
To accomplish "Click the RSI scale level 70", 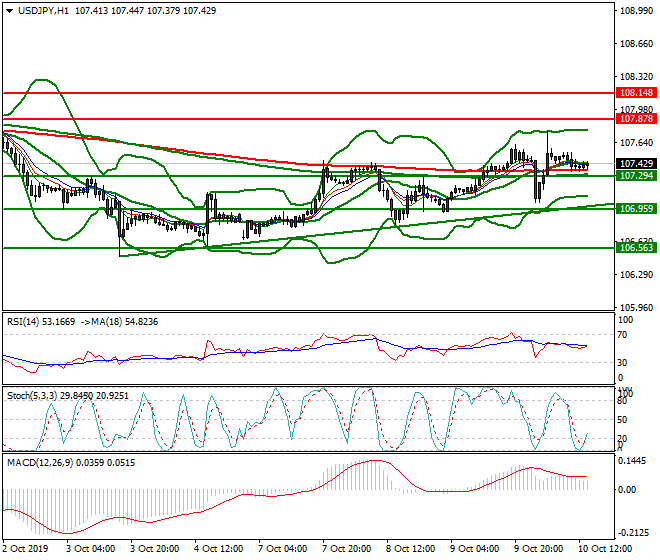I will coord(622,335).
